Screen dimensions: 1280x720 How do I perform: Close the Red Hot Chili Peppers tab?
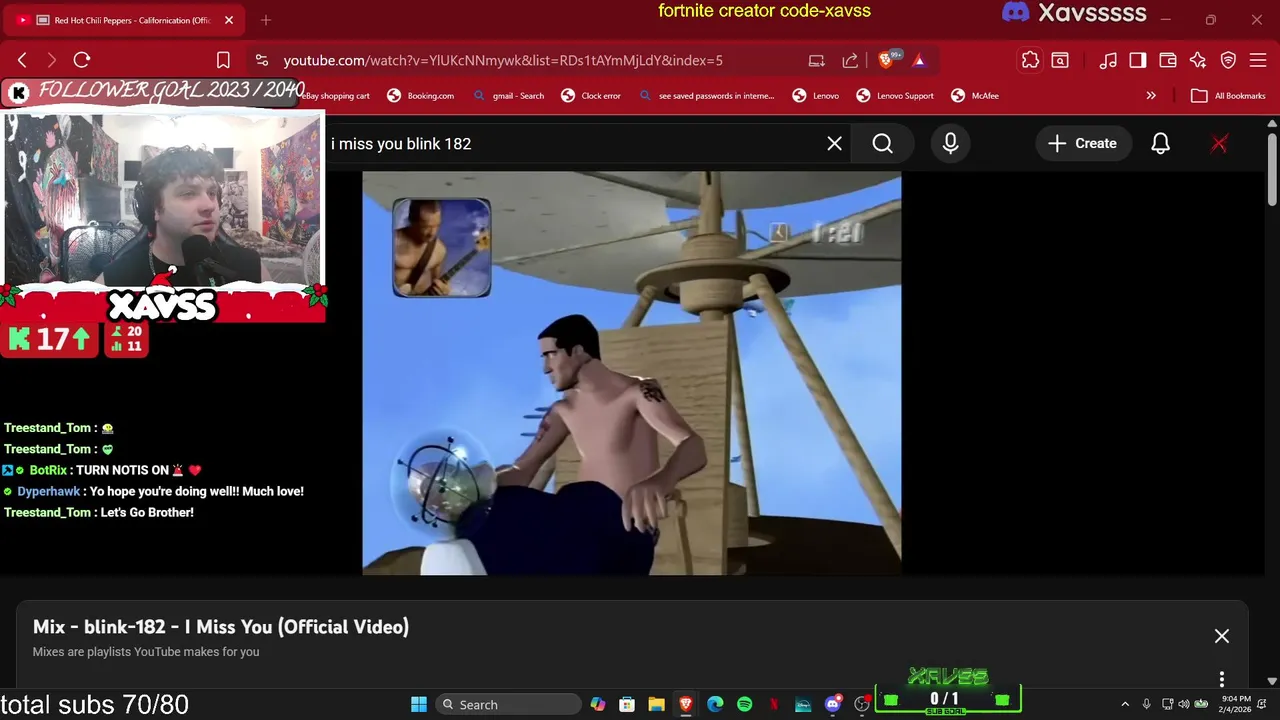pyautogui.click(x=228, y=20)
